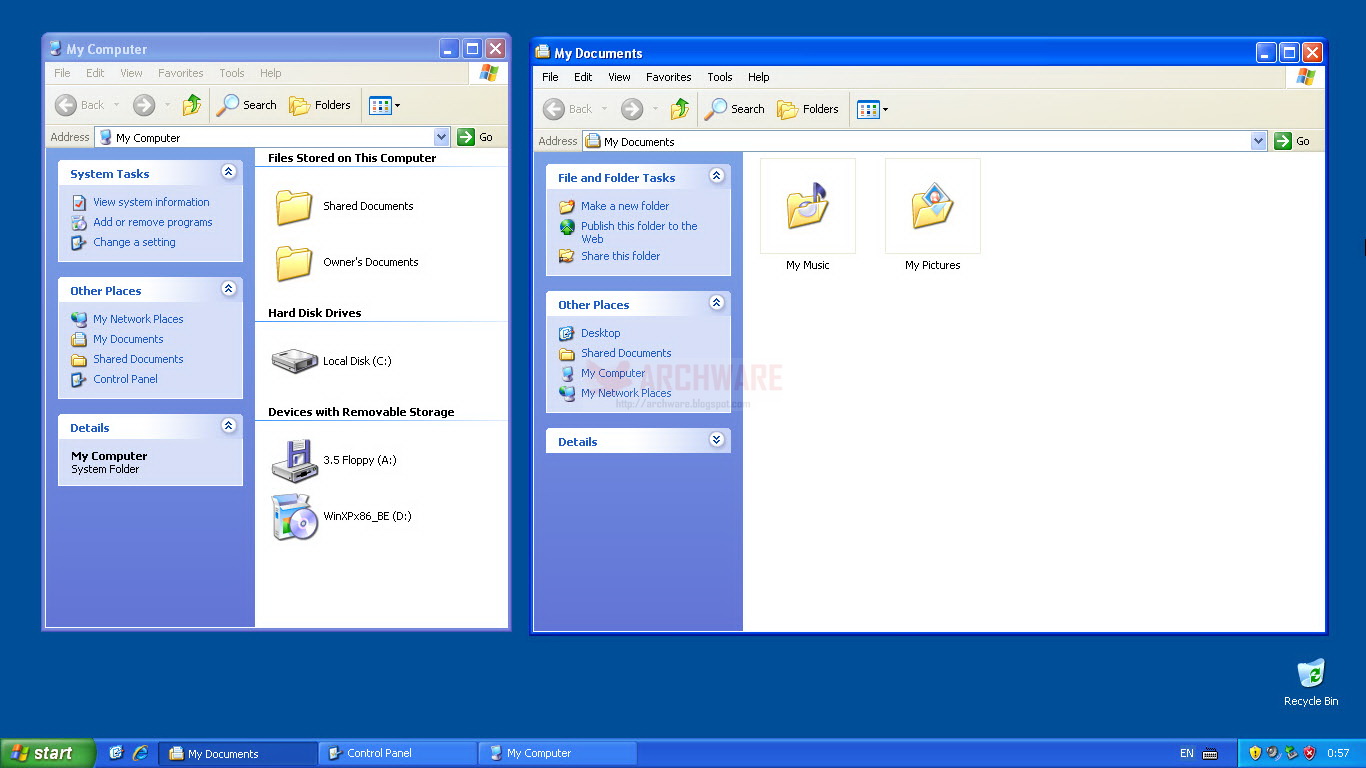Select the Recycle Bin on the desktop
Screen dimensions: 1366x768
point(1311,683)
